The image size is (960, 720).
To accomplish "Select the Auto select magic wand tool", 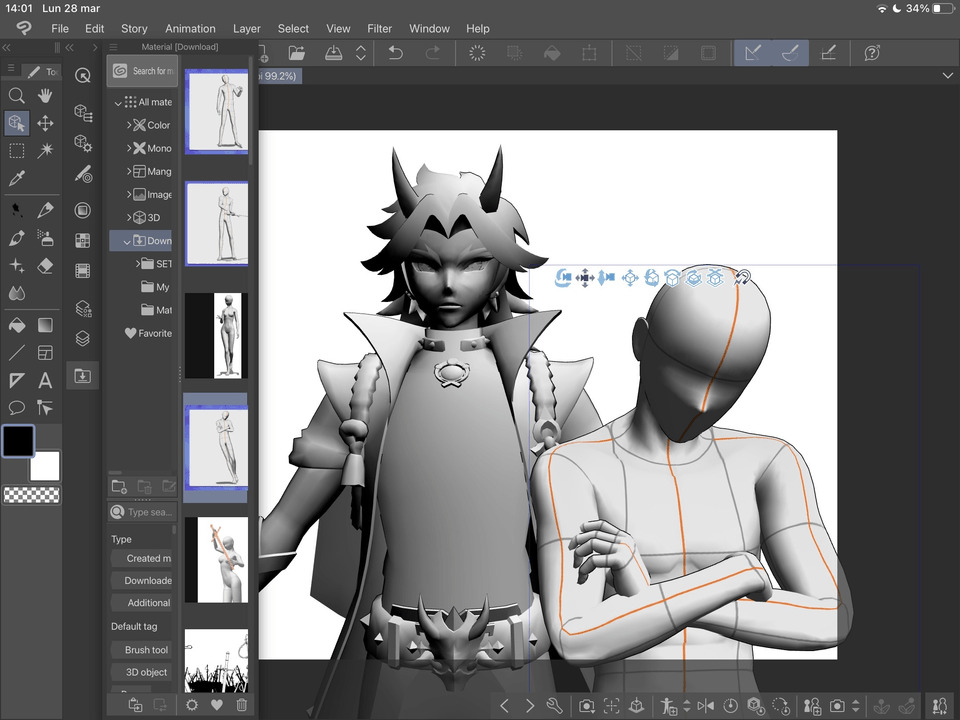I will click(x=45, y=151).
